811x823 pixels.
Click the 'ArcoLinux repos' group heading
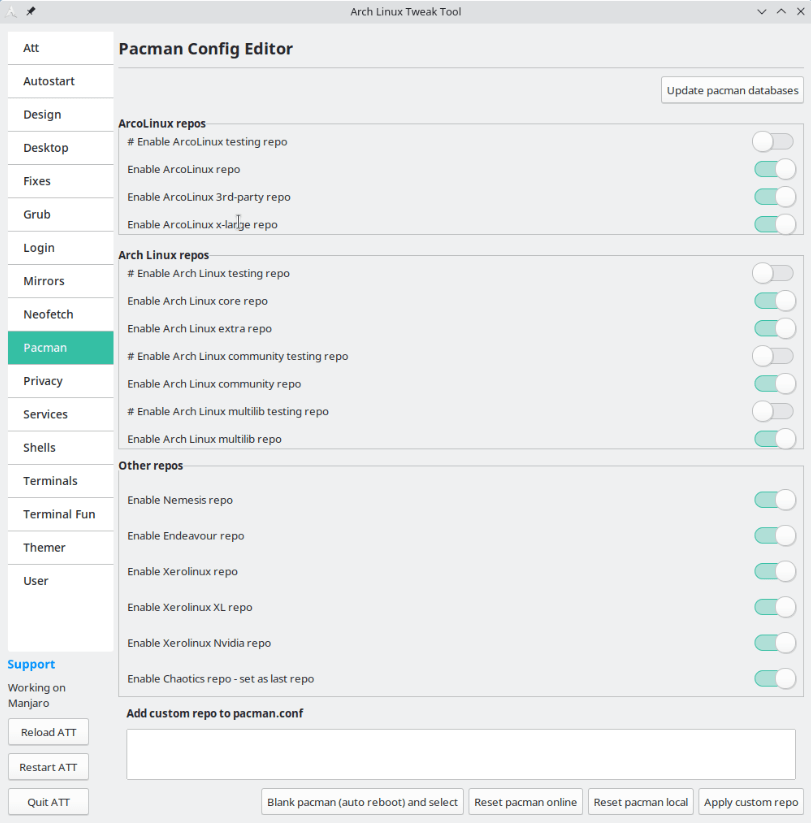(x=162, y=123)
